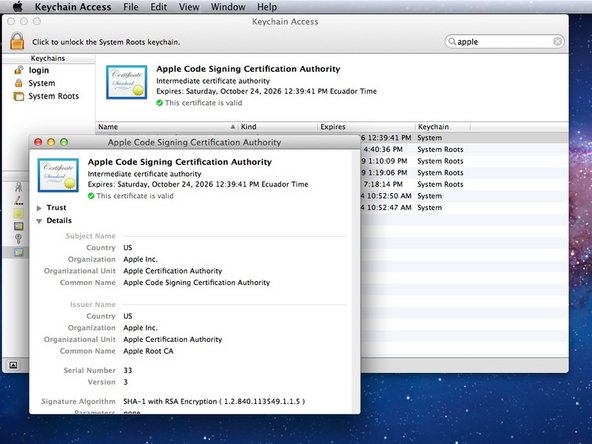Select the row expiring 7:18:14 PM
592x444 pixels.
(464, 185)
